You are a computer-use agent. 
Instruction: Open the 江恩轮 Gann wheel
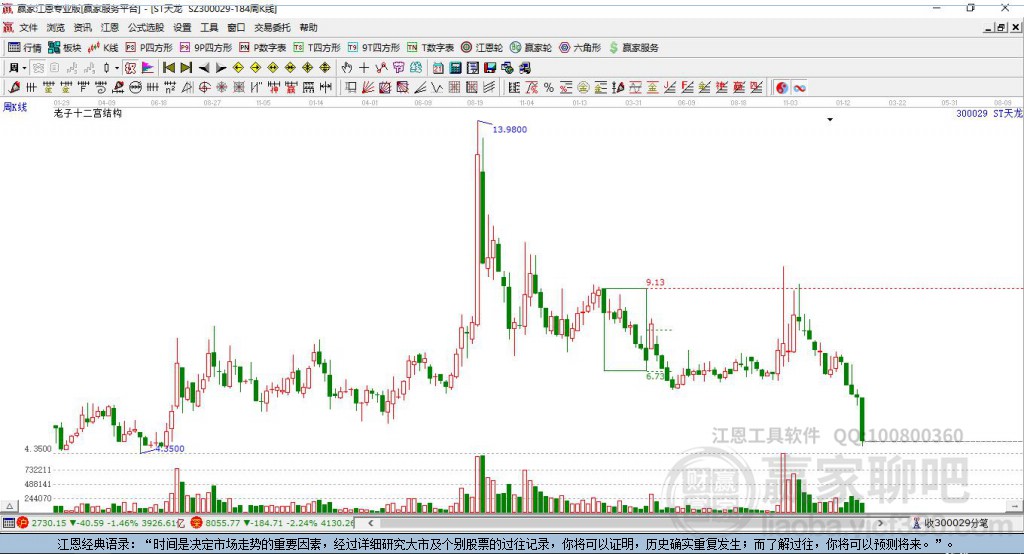pos(482,48)
